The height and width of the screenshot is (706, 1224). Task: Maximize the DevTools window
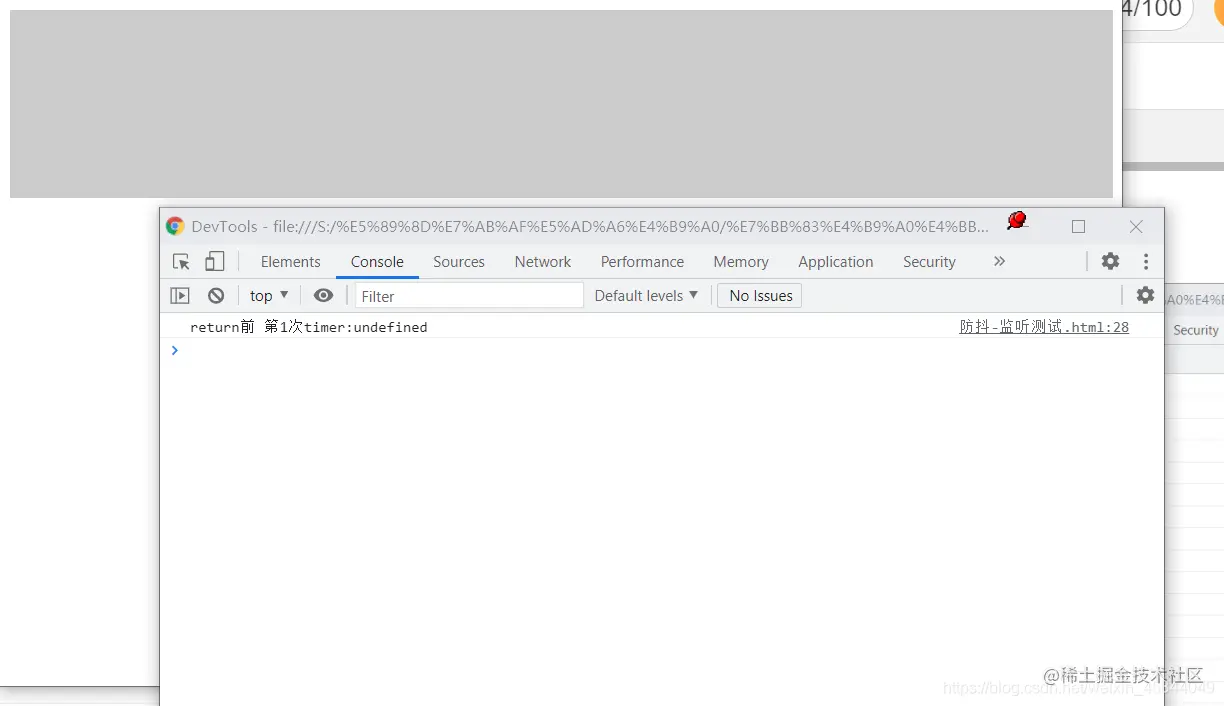pyautogui.click(x=1078, y=227)
